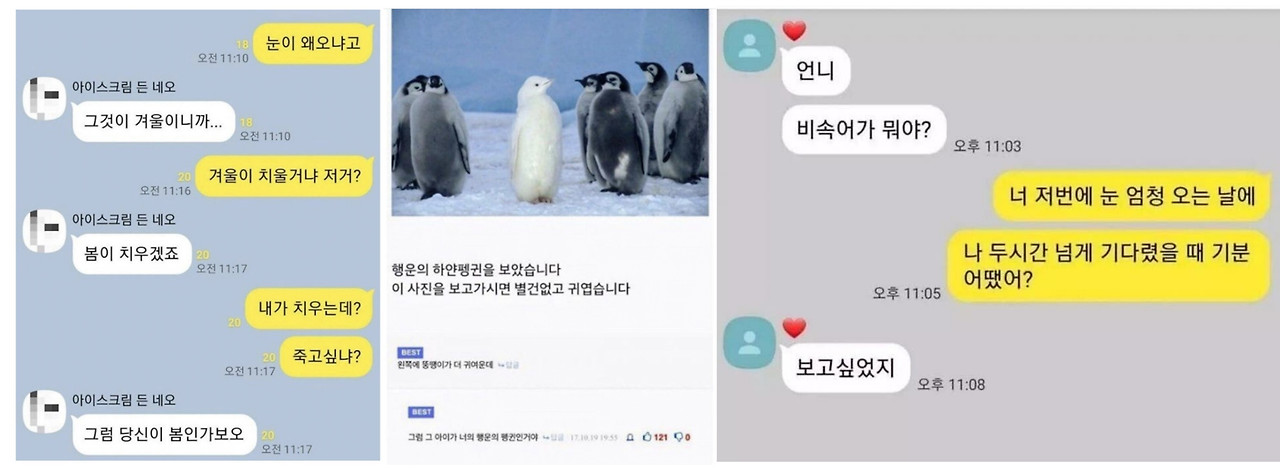
Task: Click the lower BEST badge on the second comment
Action: [x=421, y=412]
